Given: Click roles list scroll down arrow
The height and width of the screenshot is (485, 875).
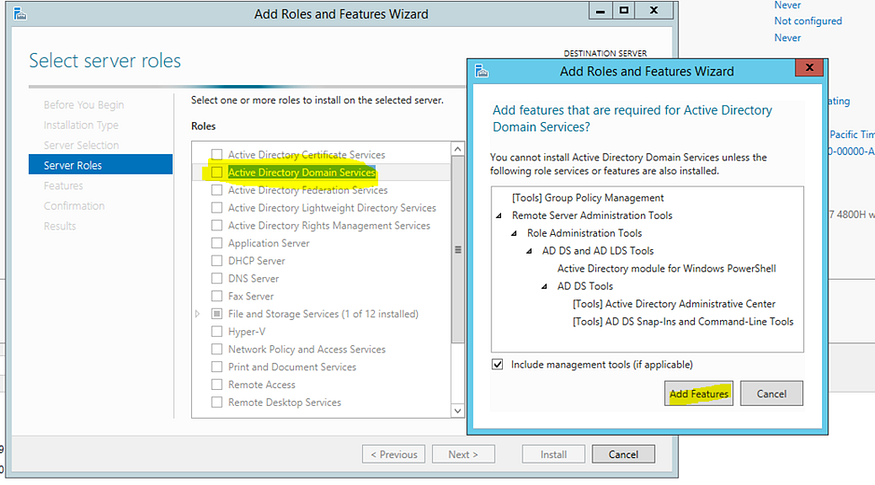Looking at the screenshot, I should [x=458, y=411].
